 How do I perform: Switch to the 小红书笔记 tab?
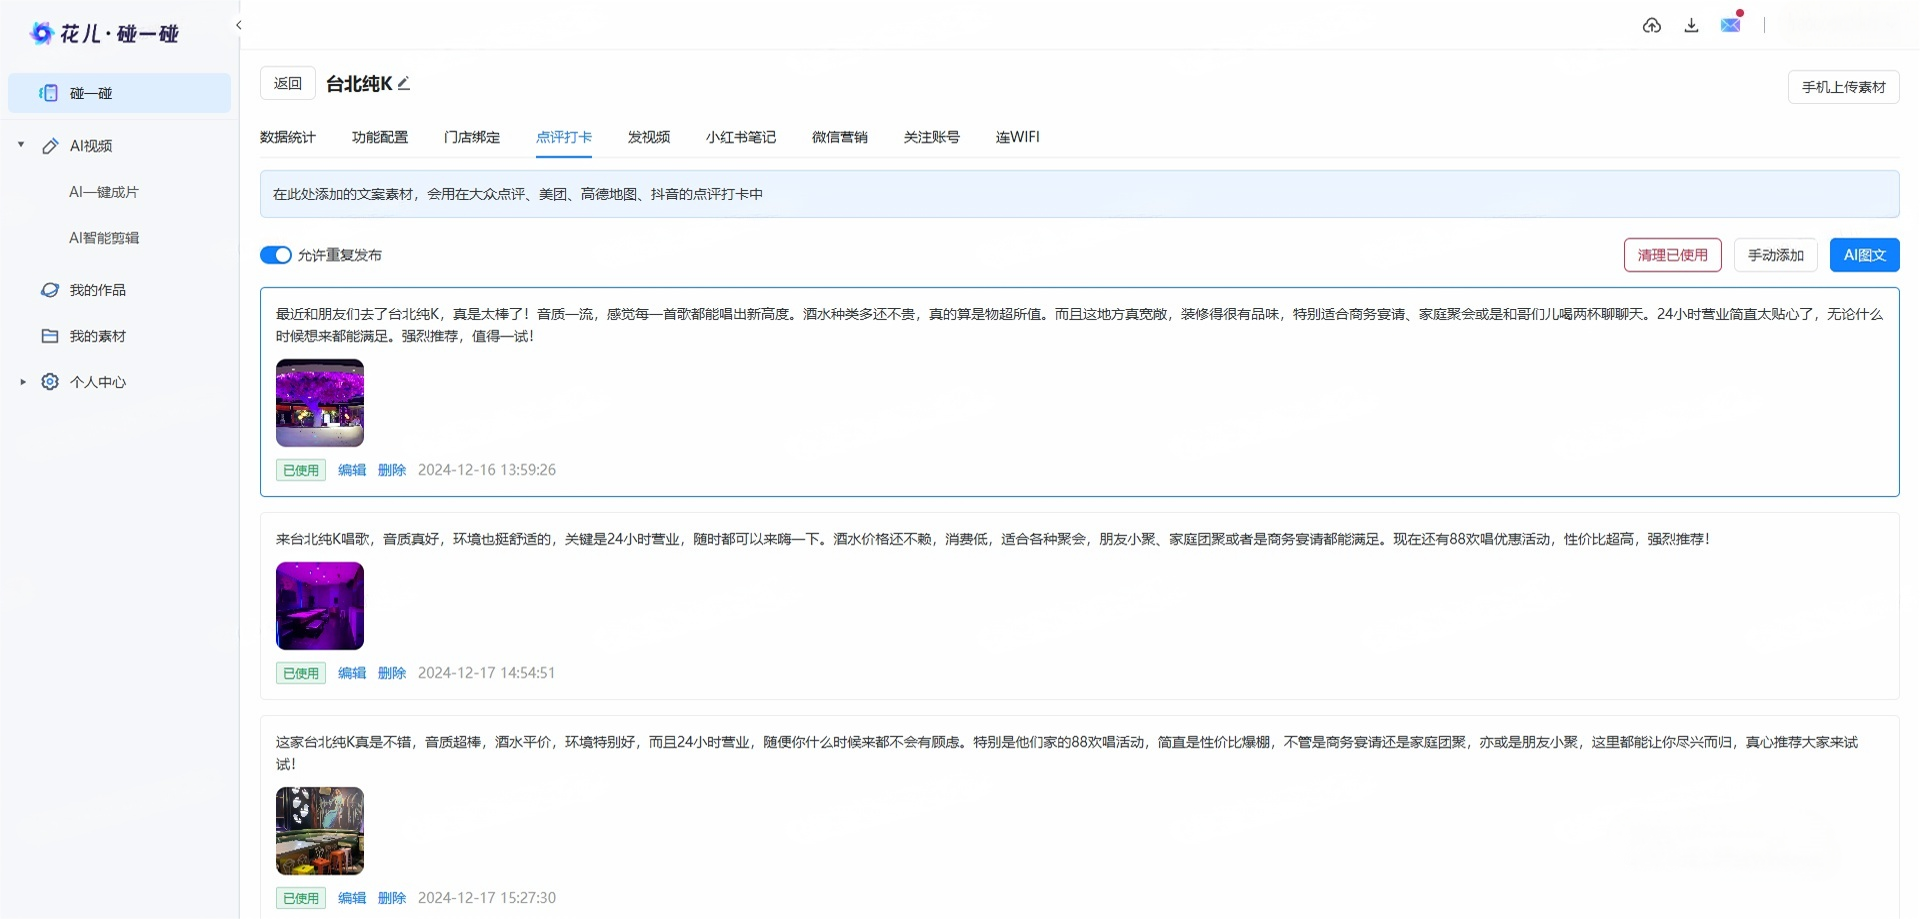point(741,137)
